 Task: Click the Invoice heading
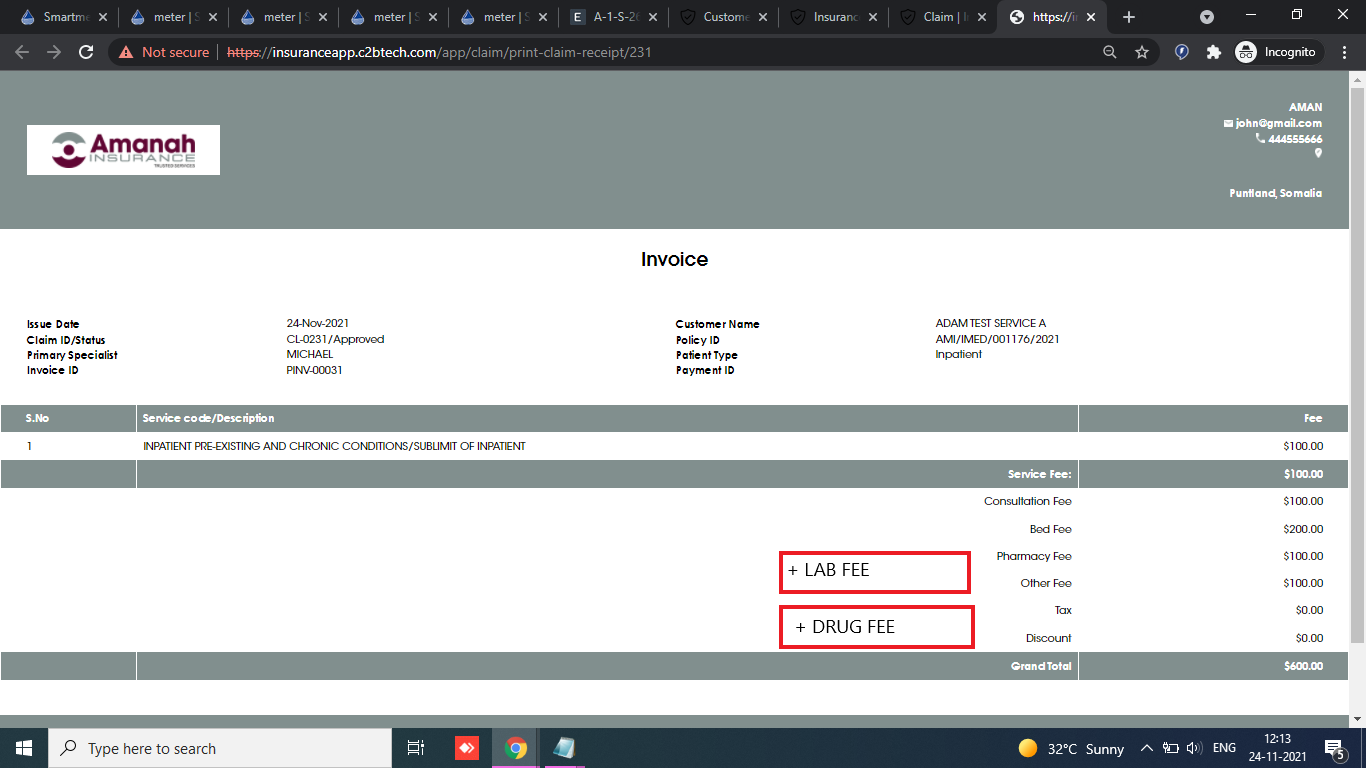point(674,259)
